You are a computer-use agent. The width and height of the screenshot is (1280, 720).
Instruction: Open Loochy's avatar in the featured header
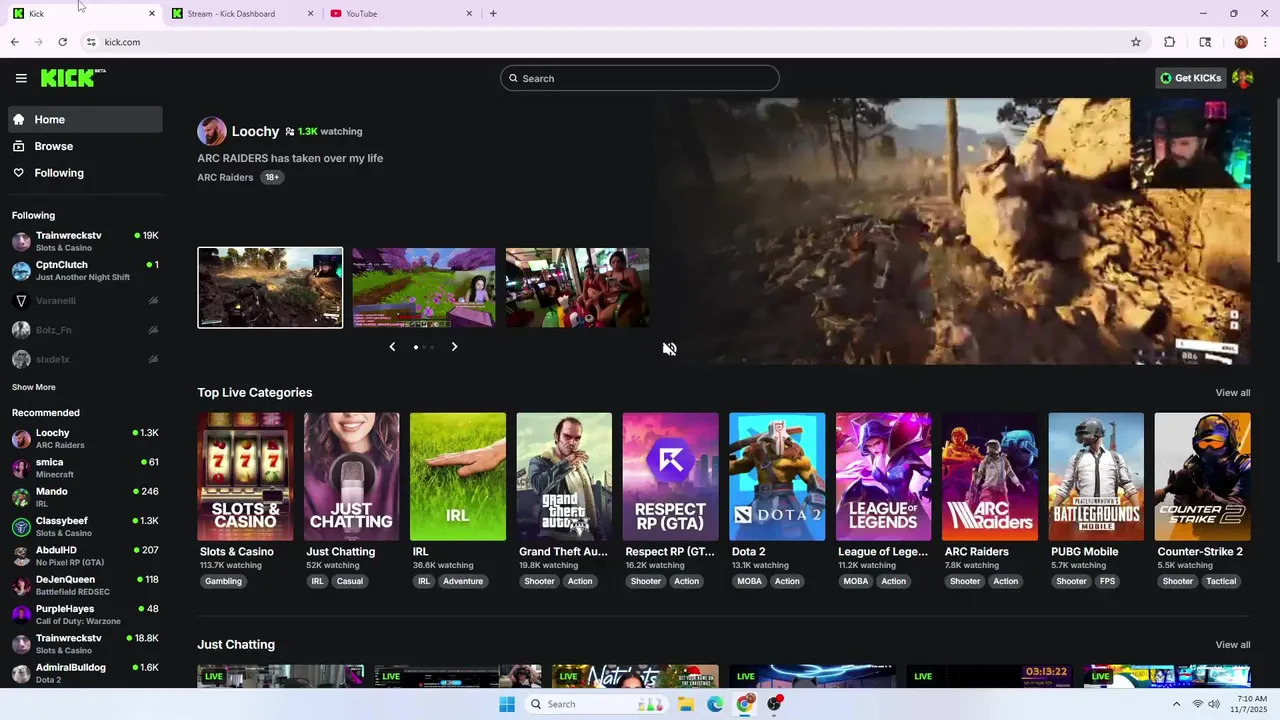(212, 131)
